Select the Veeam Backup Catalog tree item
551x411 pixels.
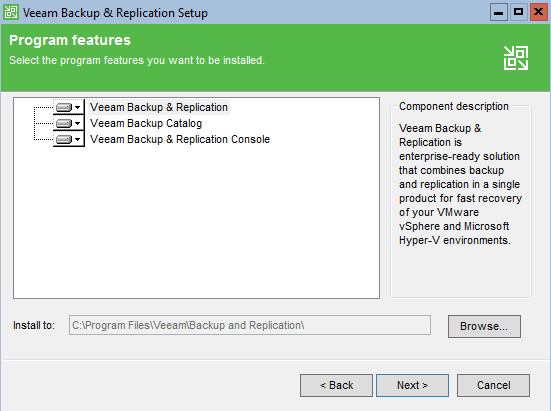(x=146, y=123)
